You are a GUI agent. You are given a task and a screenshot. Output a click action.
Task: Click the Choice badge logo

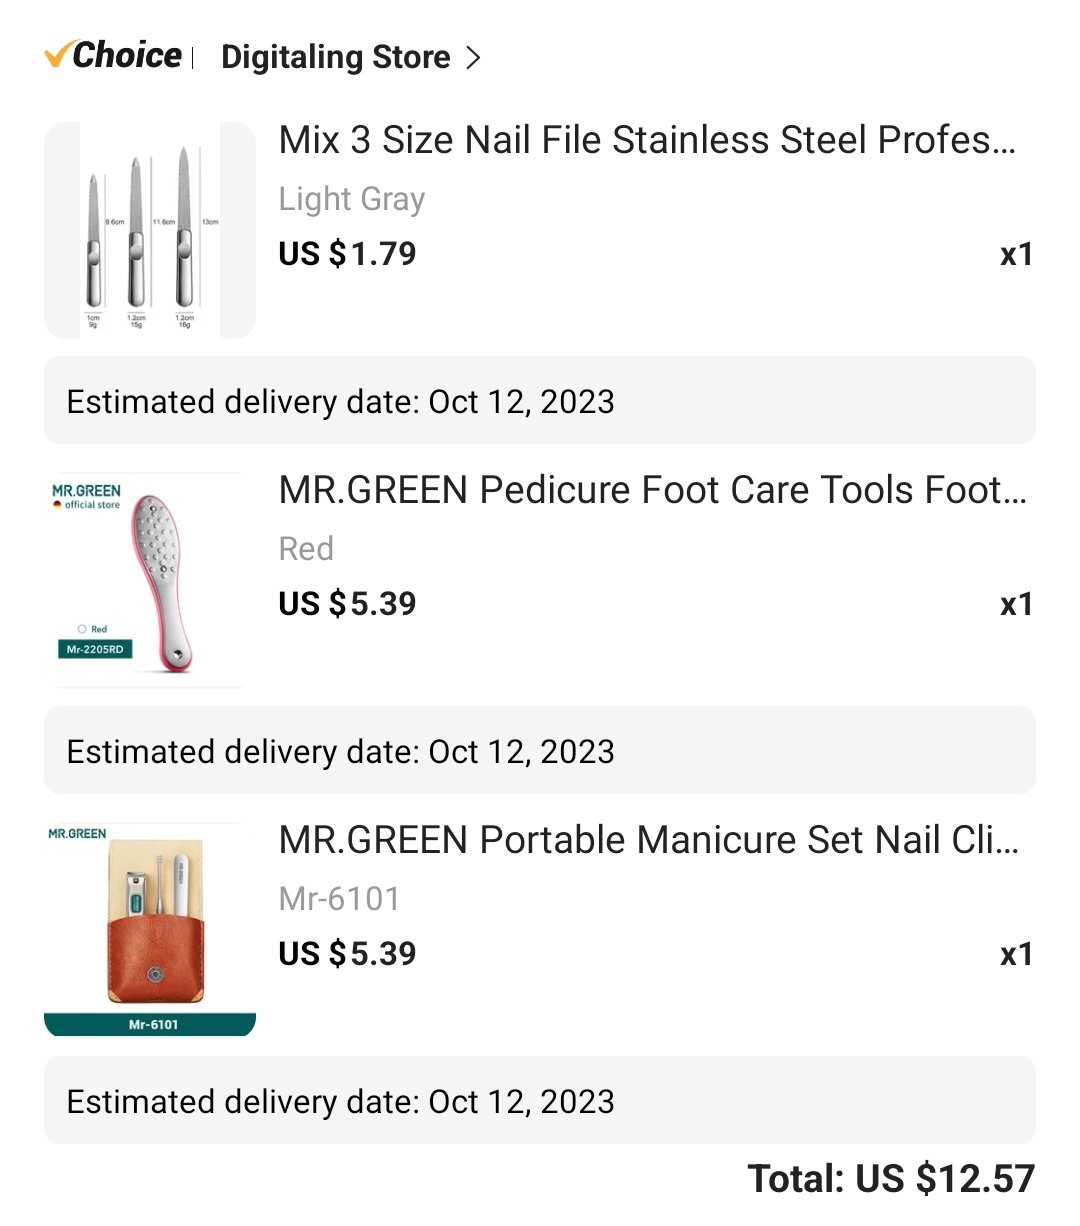113,56
